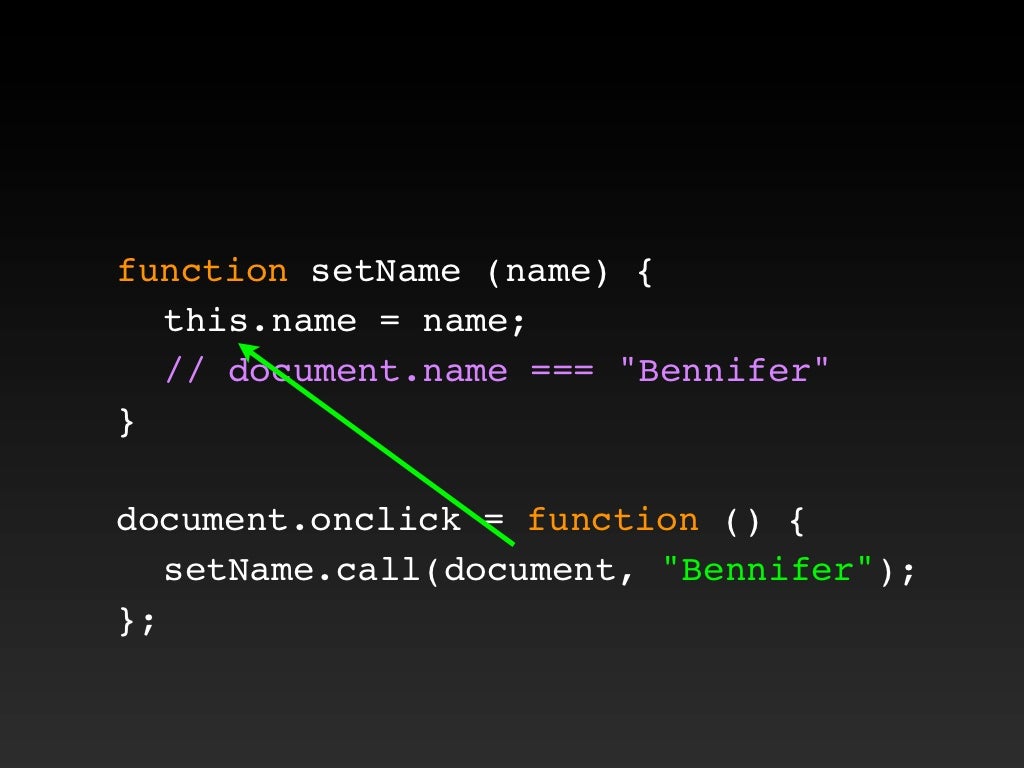
Task: Click the closing '};' on the last line
Action: tap(136, 620)
